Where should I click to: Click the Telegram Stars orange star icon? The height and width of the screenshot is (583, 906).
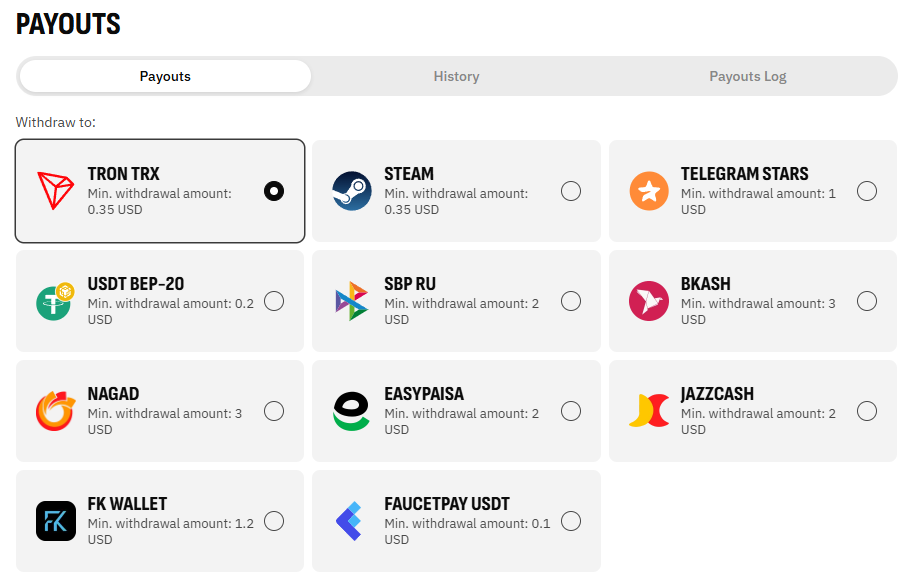pyautogui.click(x=649, y=191)
